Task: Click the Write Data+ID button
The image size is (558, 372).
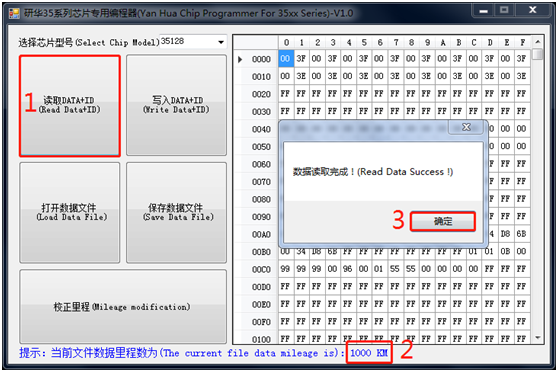Action: point(177,105)
